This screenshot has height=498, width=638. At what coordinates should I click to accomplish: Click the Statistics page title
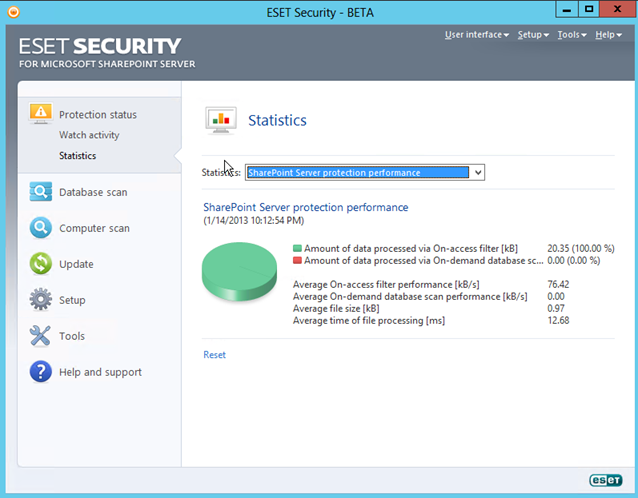tap(277, 120)
